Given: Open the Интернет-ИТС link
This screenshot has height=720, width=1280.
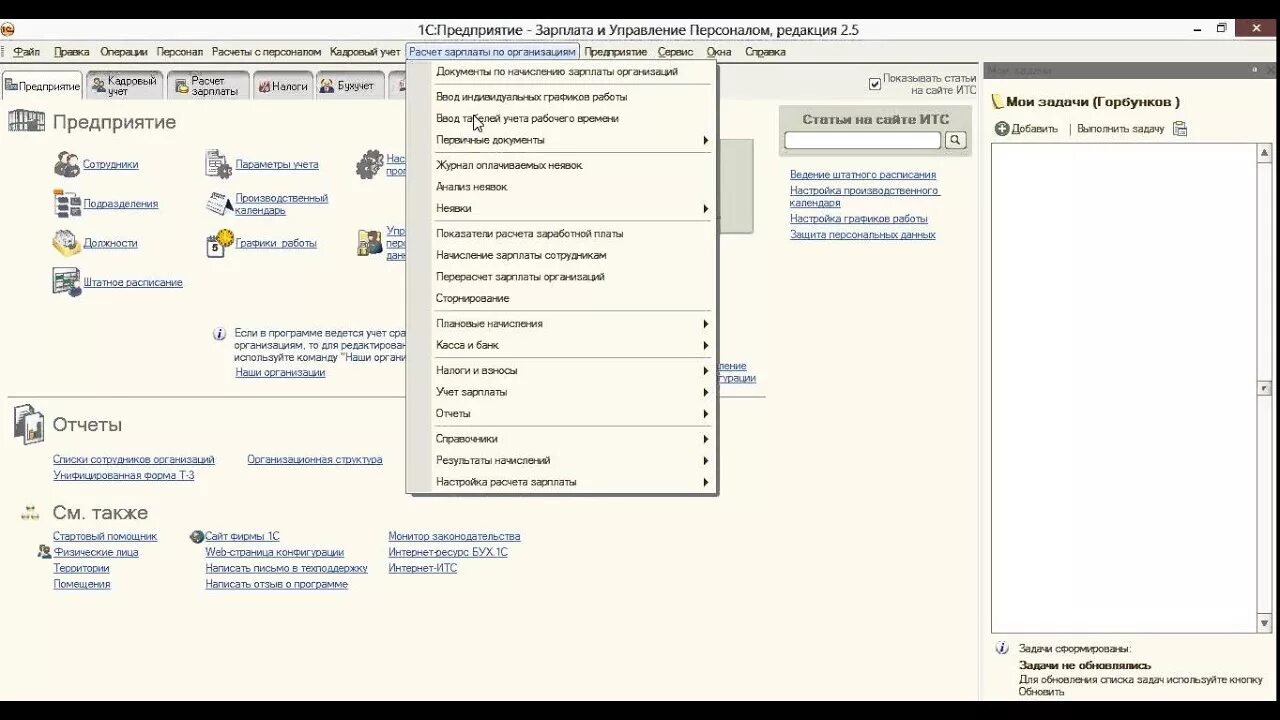Looking at the screenshot, I should point(423,568).
